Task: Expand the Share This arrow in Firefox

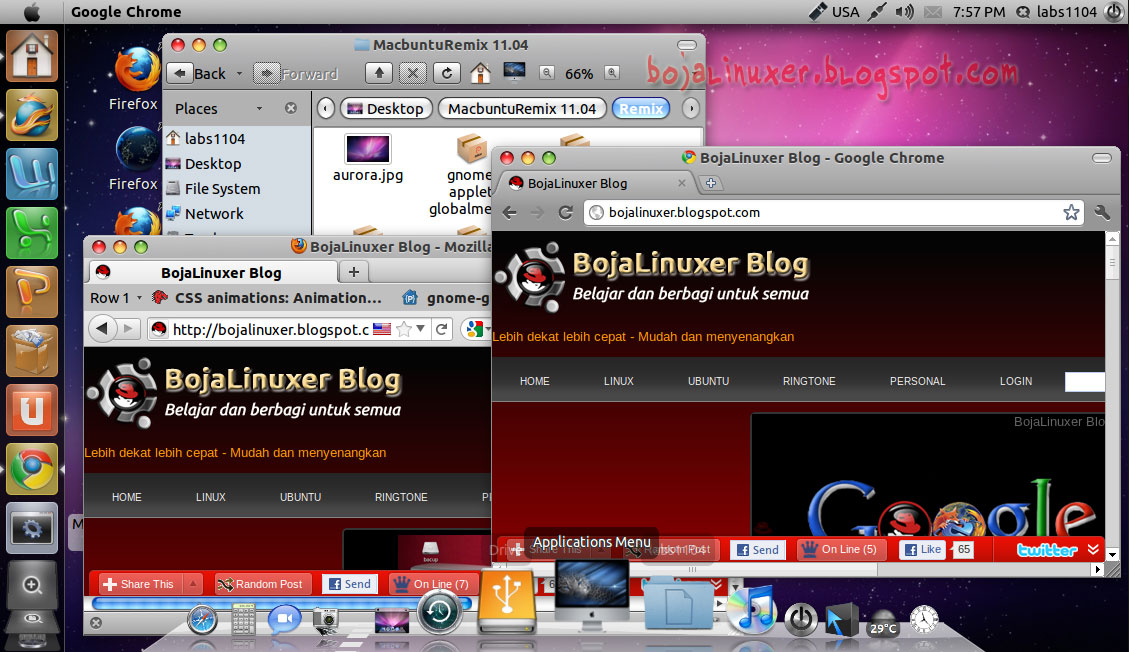Action: (x=193, y=584)
